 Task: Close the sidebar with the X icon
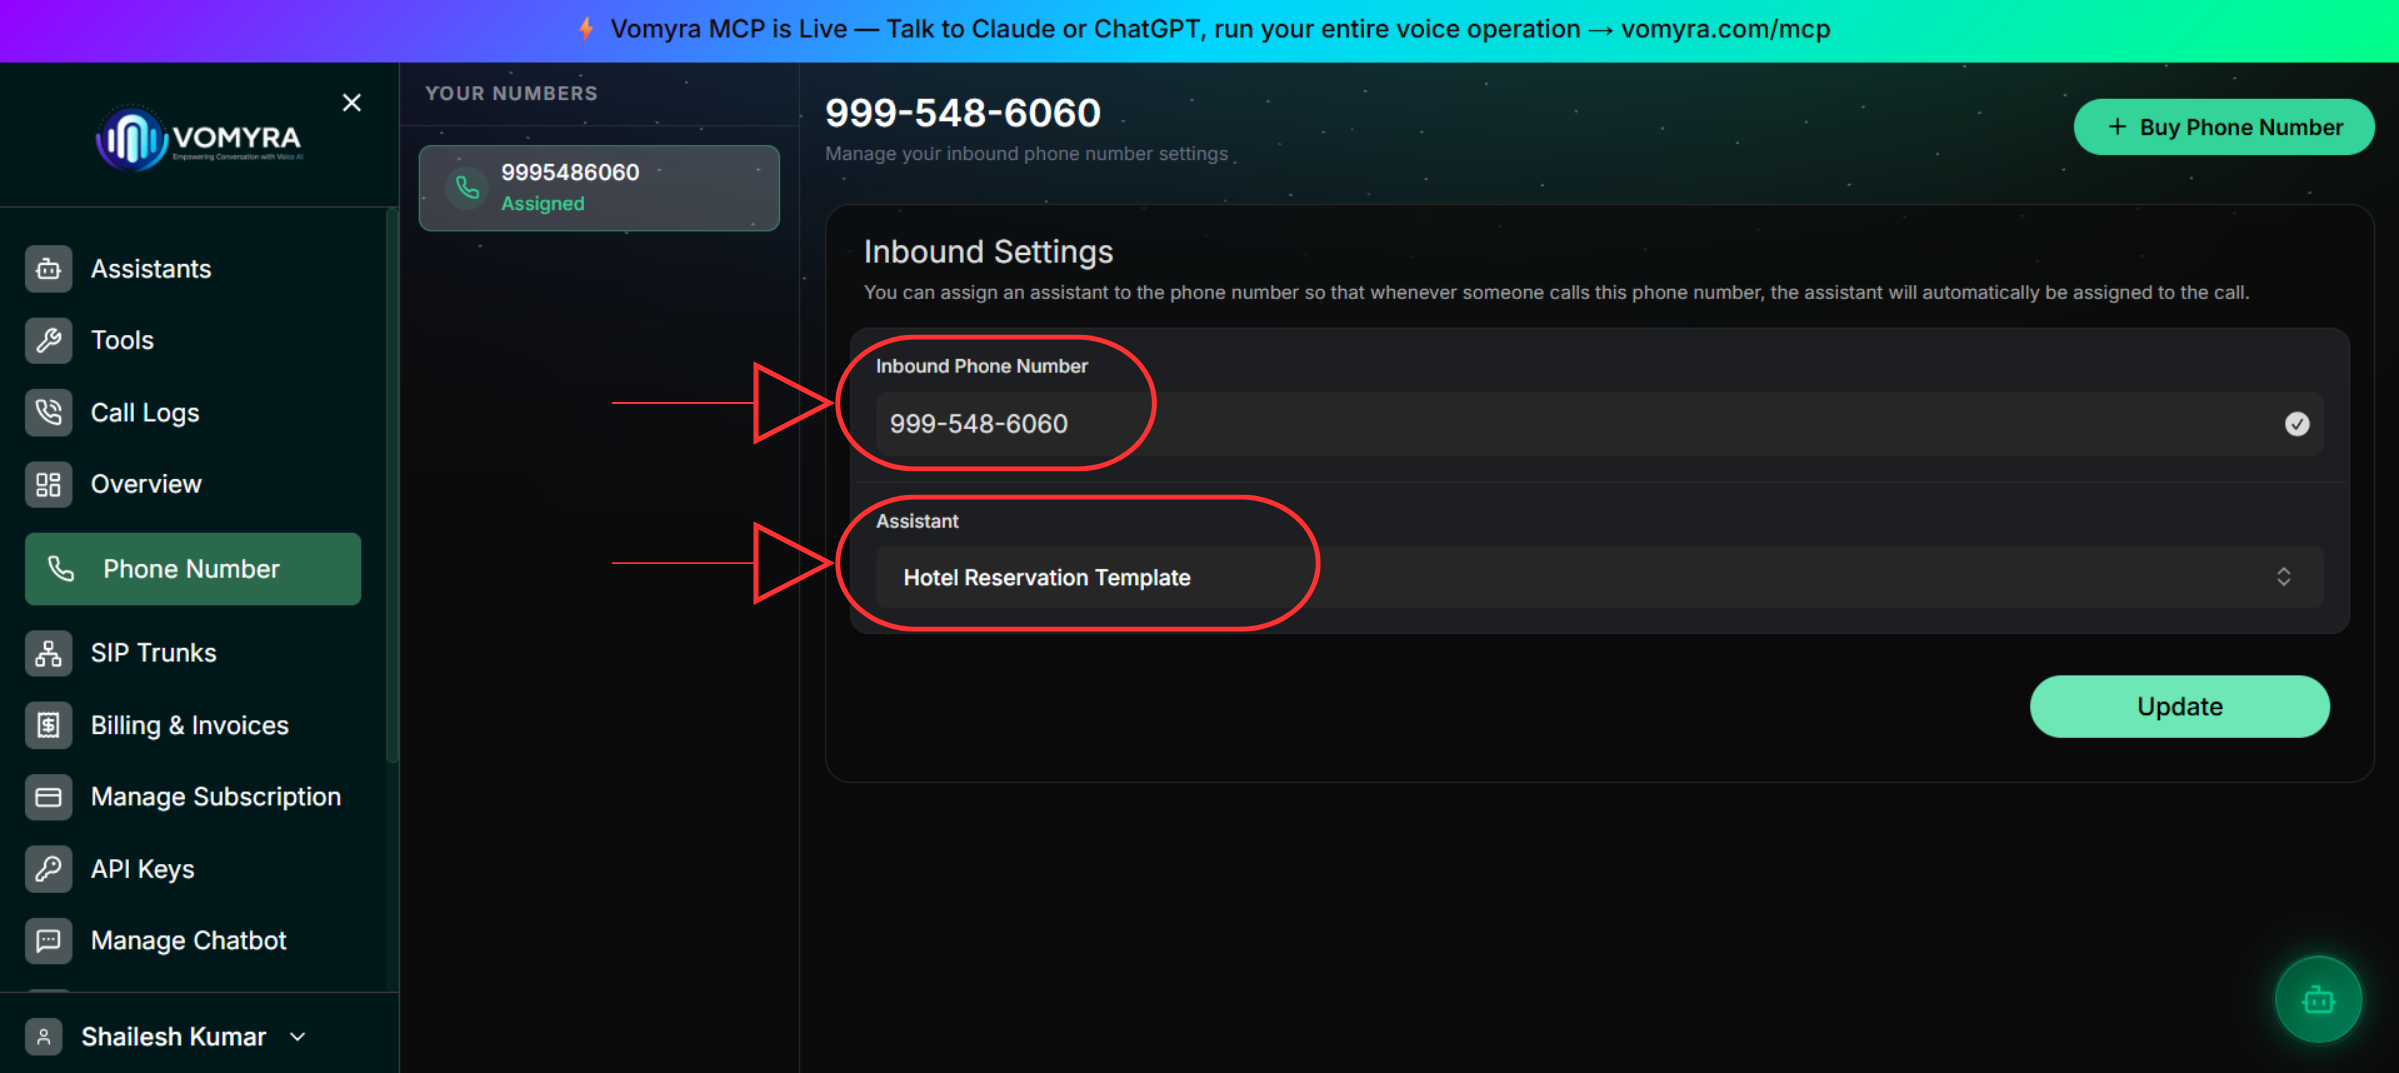tap(351, 102)
